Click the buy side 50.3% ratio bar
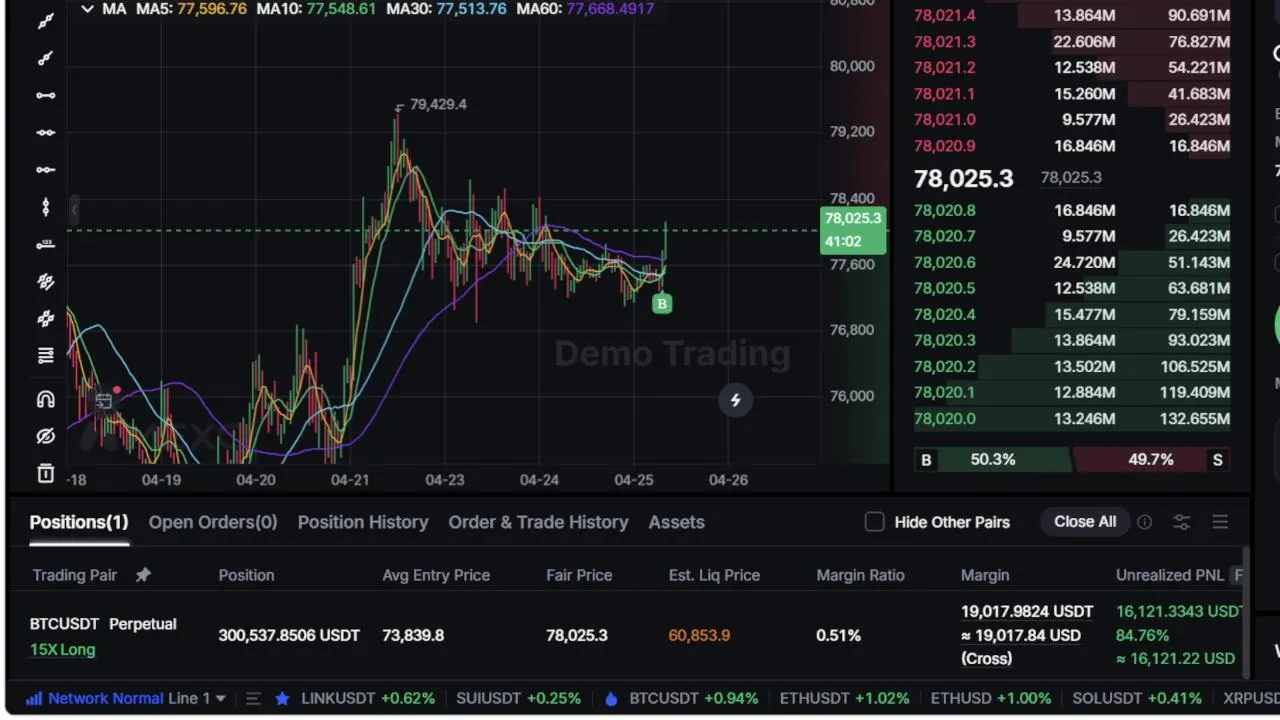The height and width of the screenshot is (720, 1280). coord(992,459)
